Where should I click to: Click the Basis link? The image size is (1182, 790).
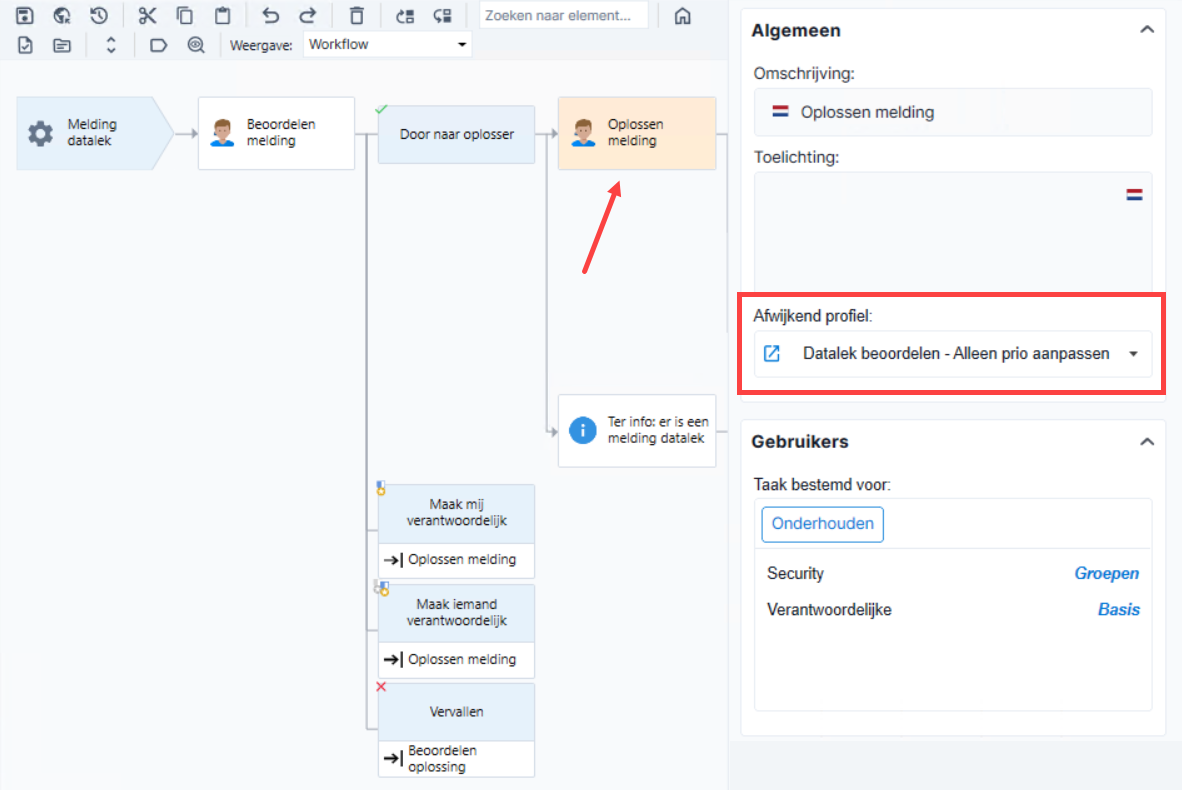coord(1118,610)
